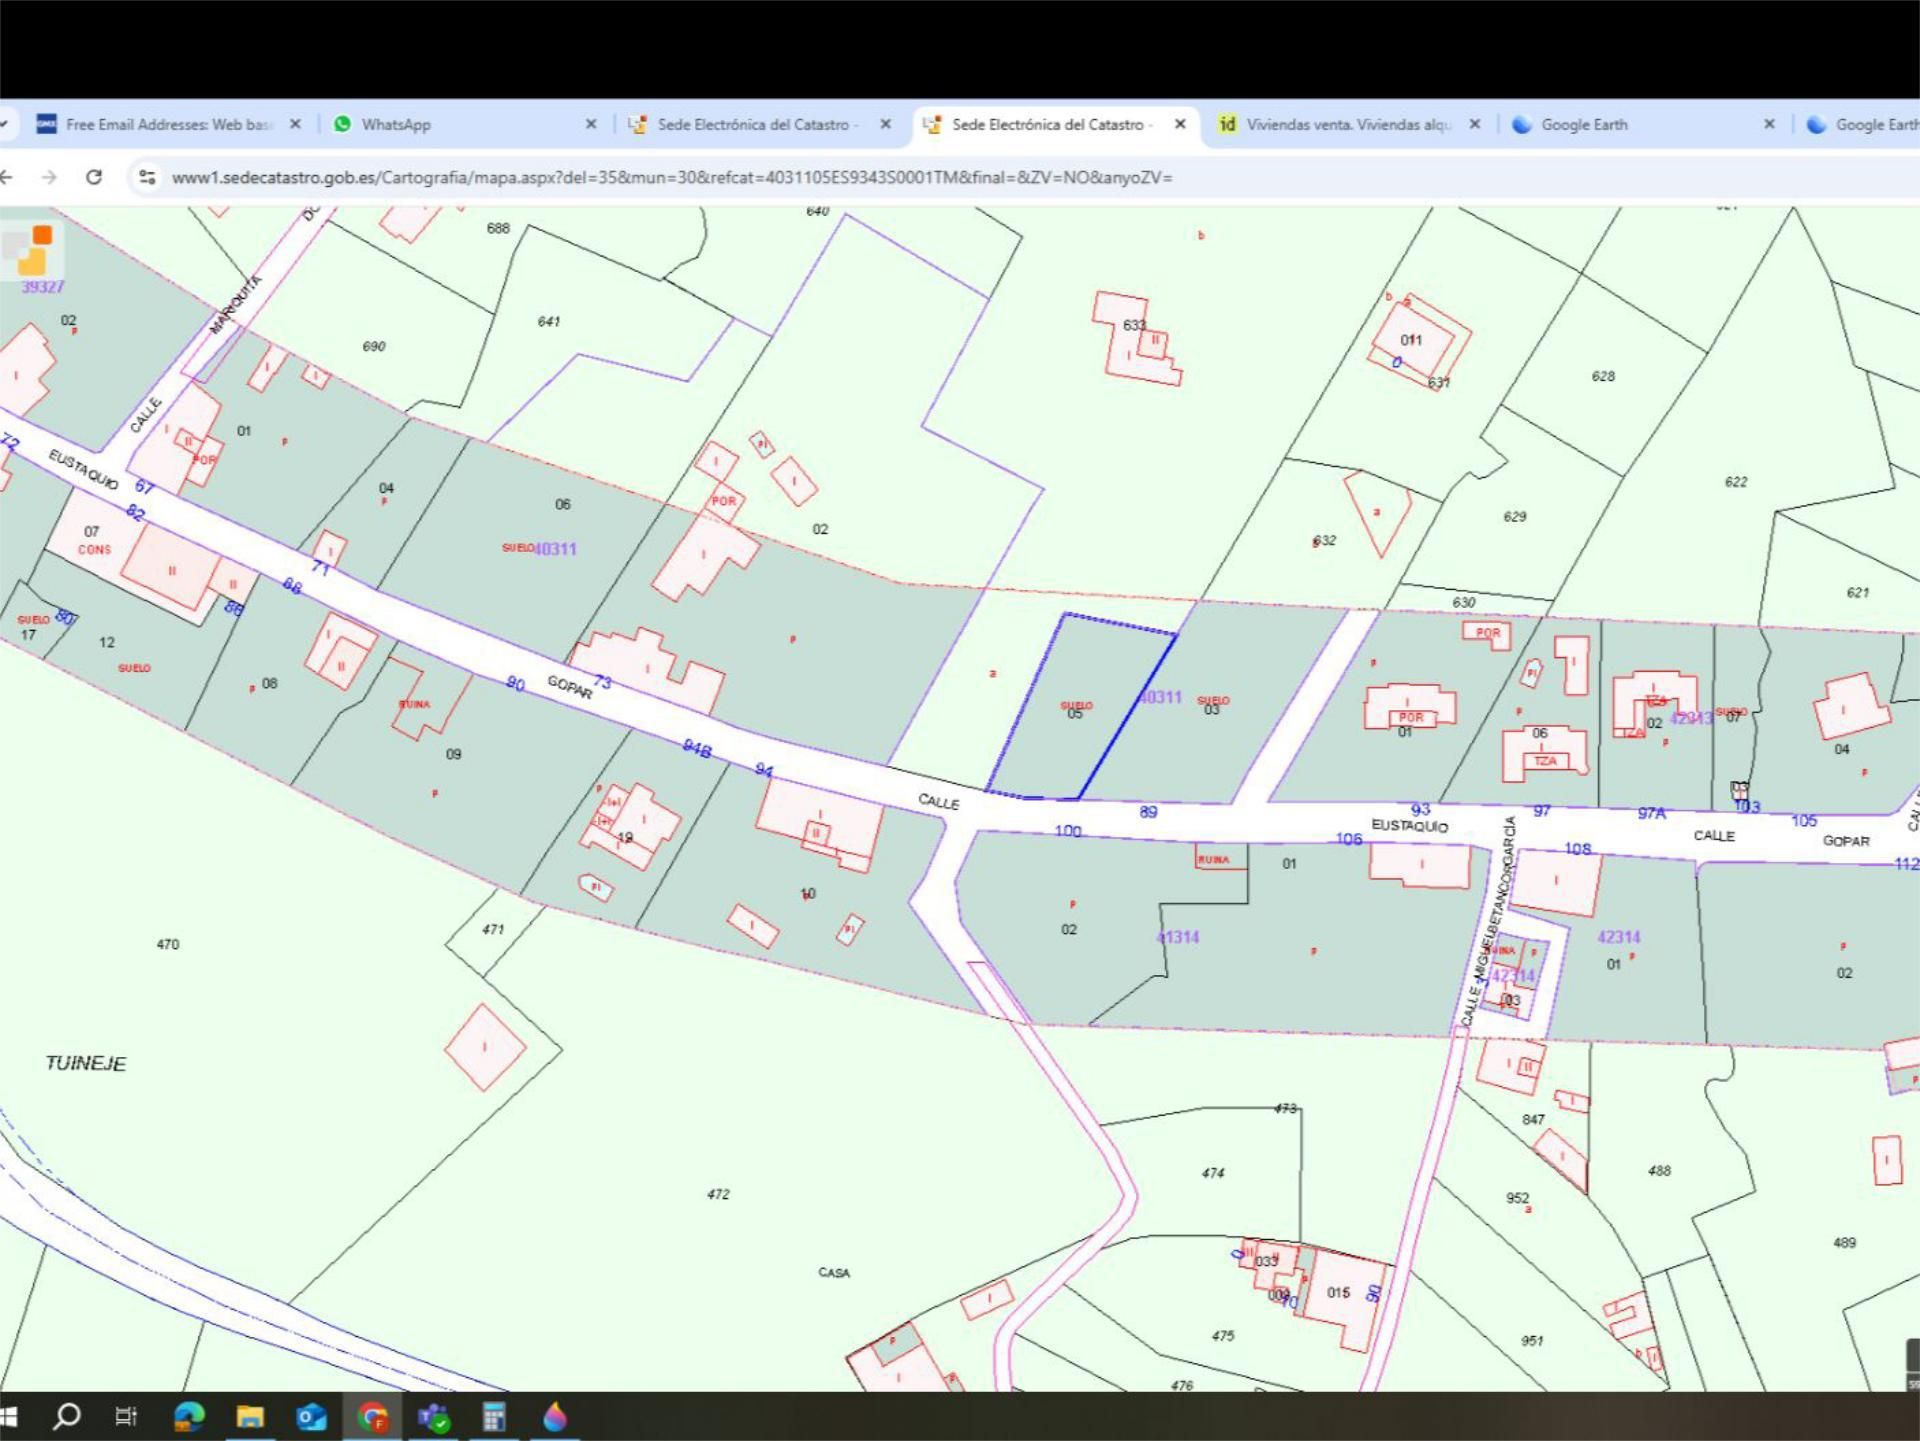Switch to the first Google Earth tab
1920x1441 pixels.
pos(1644,124)
